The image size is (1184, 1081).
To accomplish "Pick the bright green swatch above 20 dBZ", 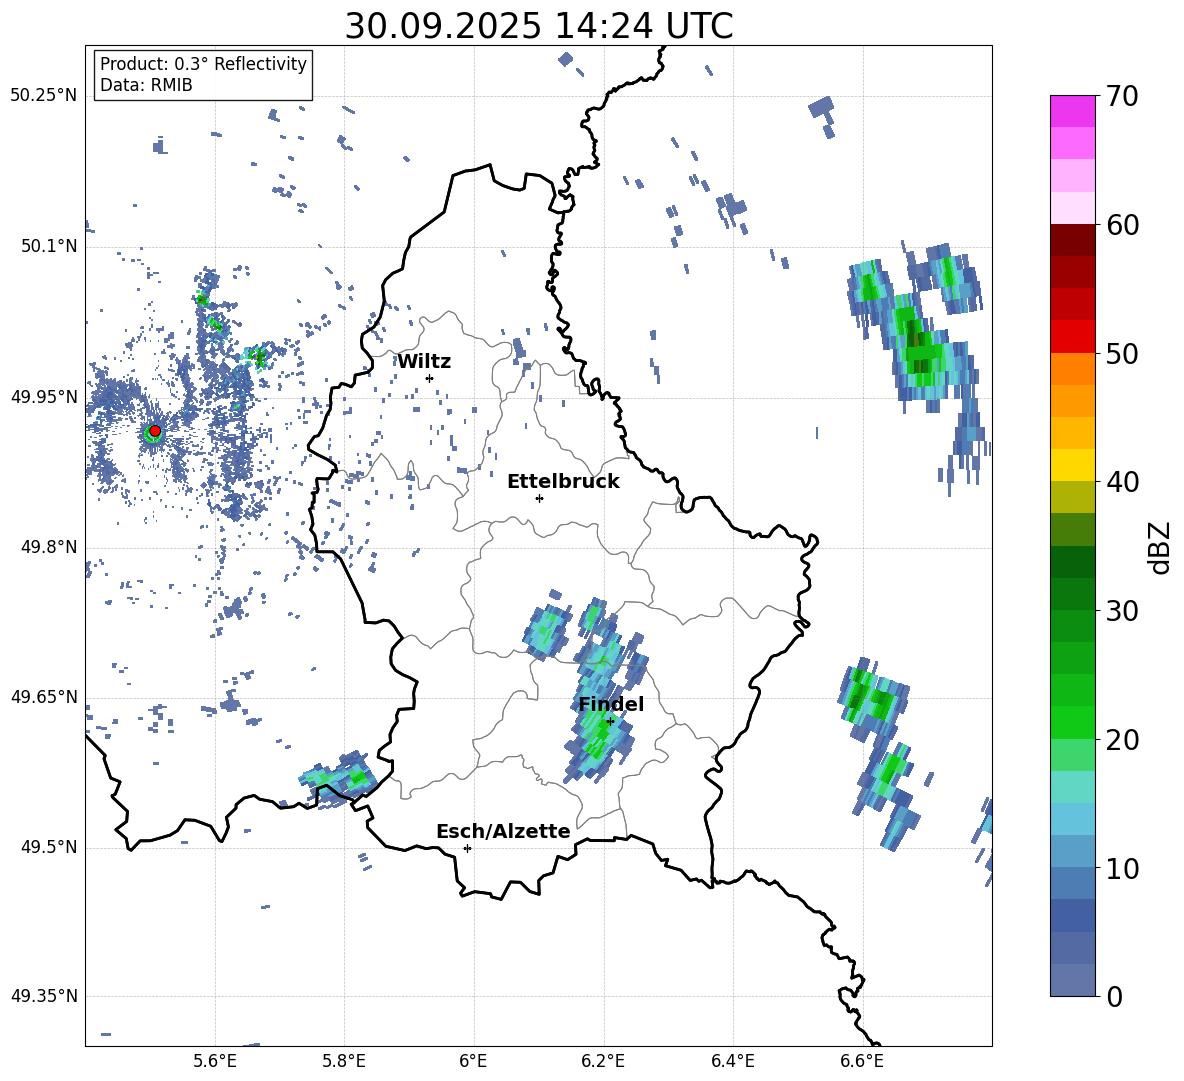I will pyautogui.click(x=1072, y=722).
